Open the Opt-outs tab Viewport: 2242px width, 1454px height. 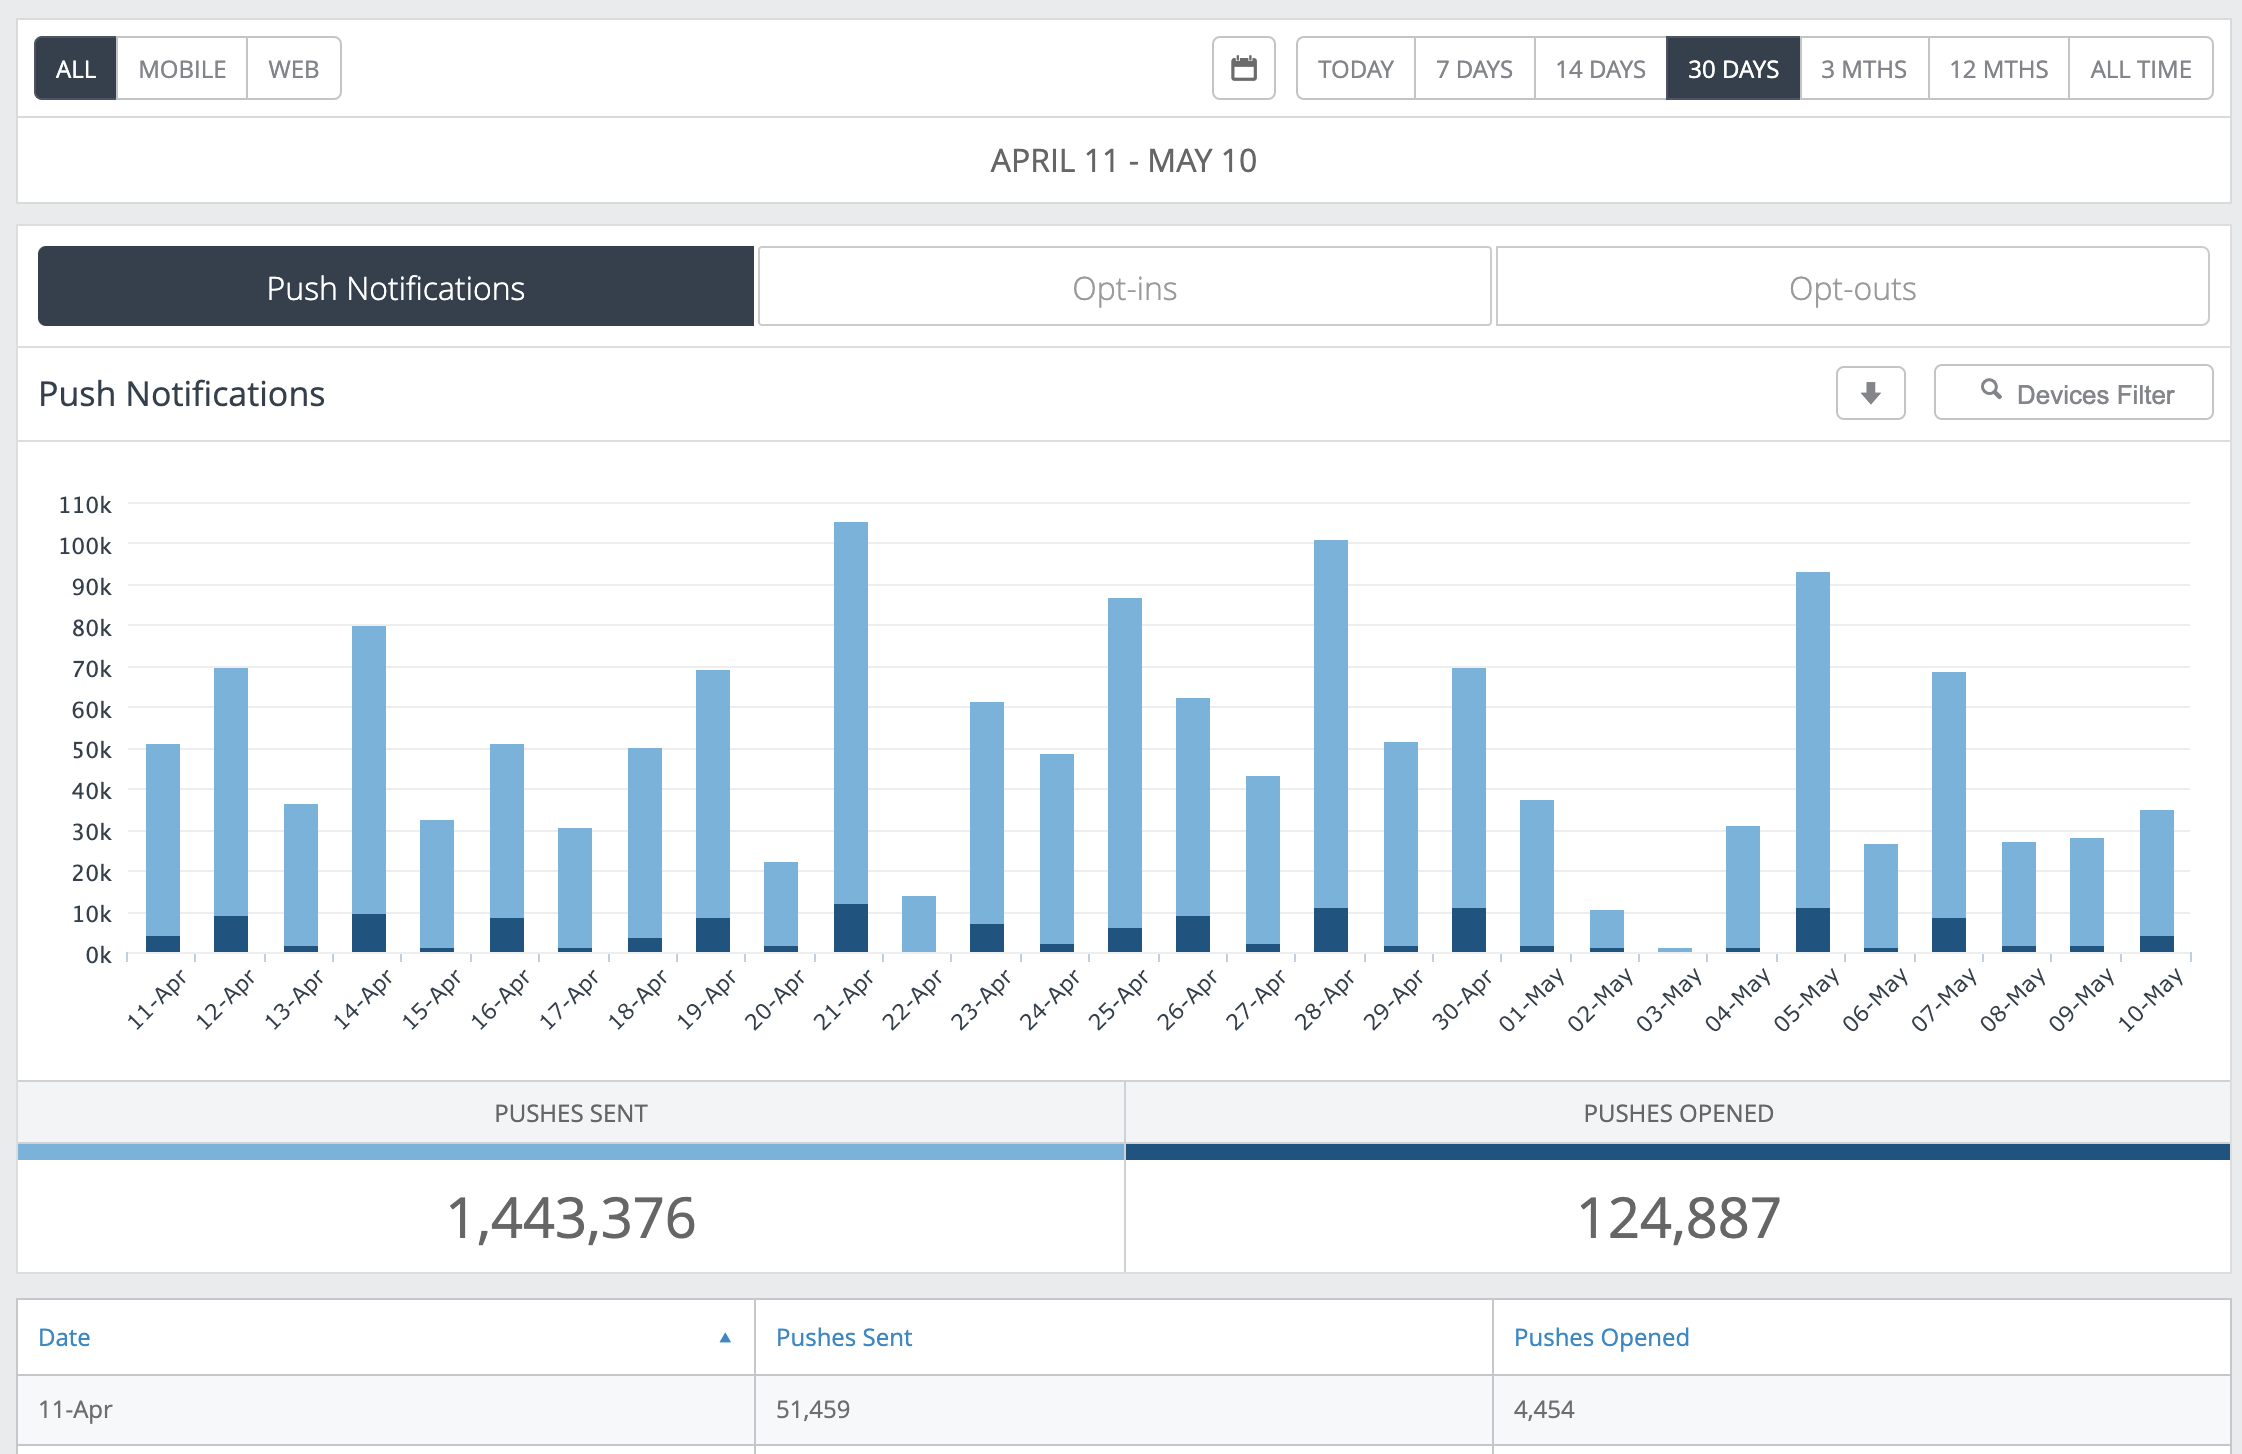tap(1852, 288)
